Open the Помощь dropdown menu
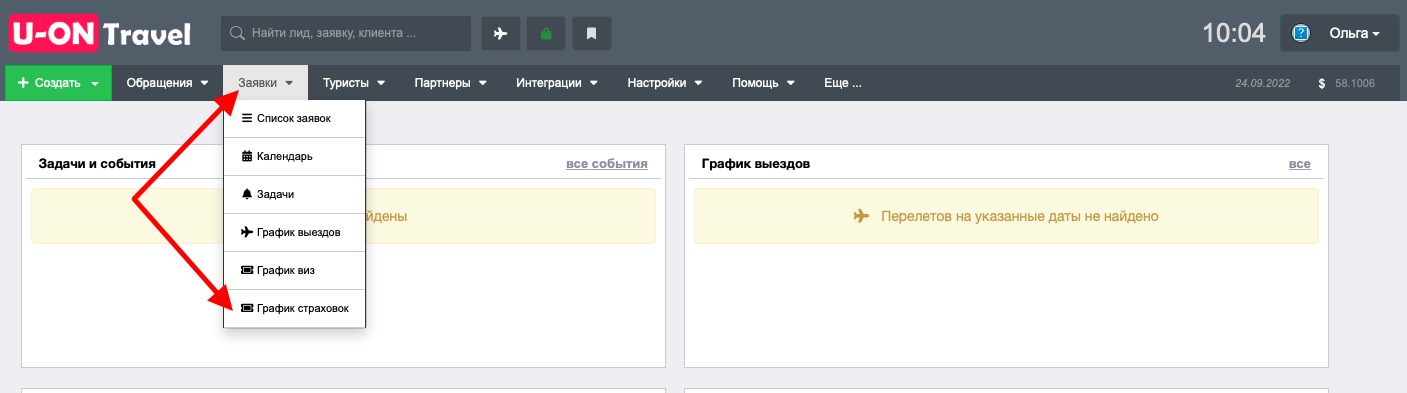The width and height of the screenshot is (1407, 393). point(763,83)
